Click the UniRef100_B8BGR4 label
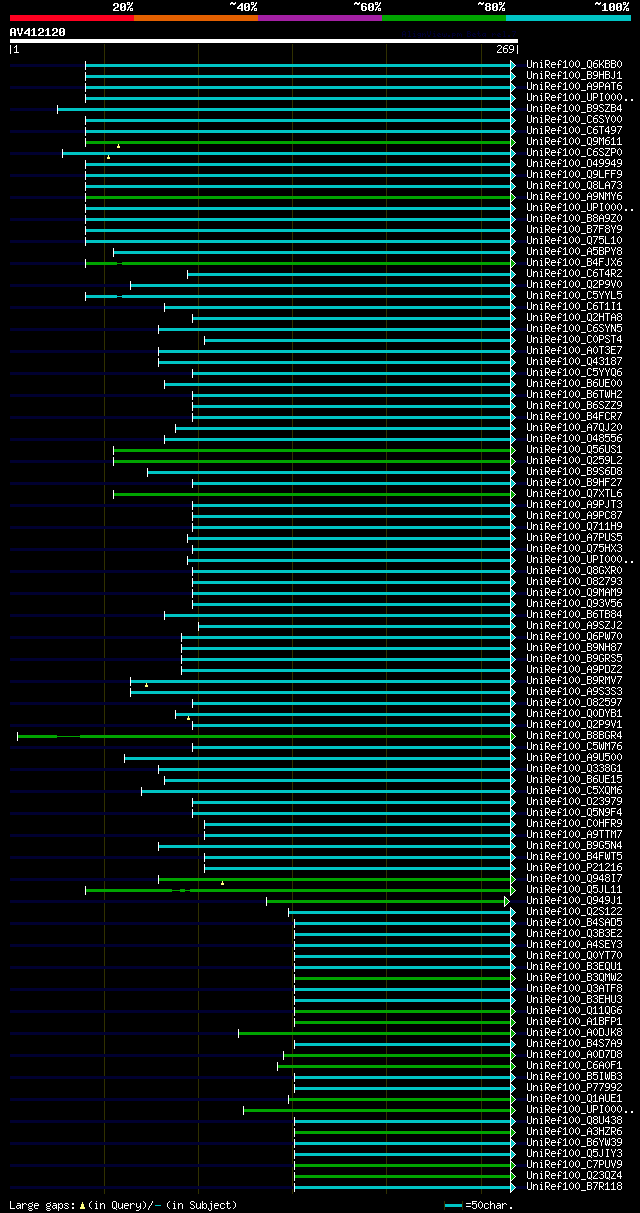Image resolution: width=640 pixels, height=1213 pixels. [x=574, y=735]
